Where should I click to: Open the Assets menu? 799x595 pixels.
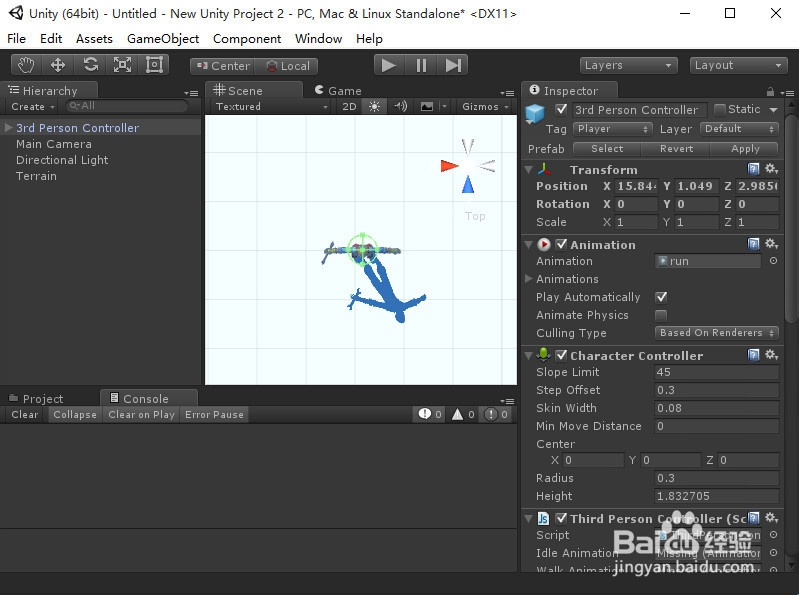pos(94,39)
